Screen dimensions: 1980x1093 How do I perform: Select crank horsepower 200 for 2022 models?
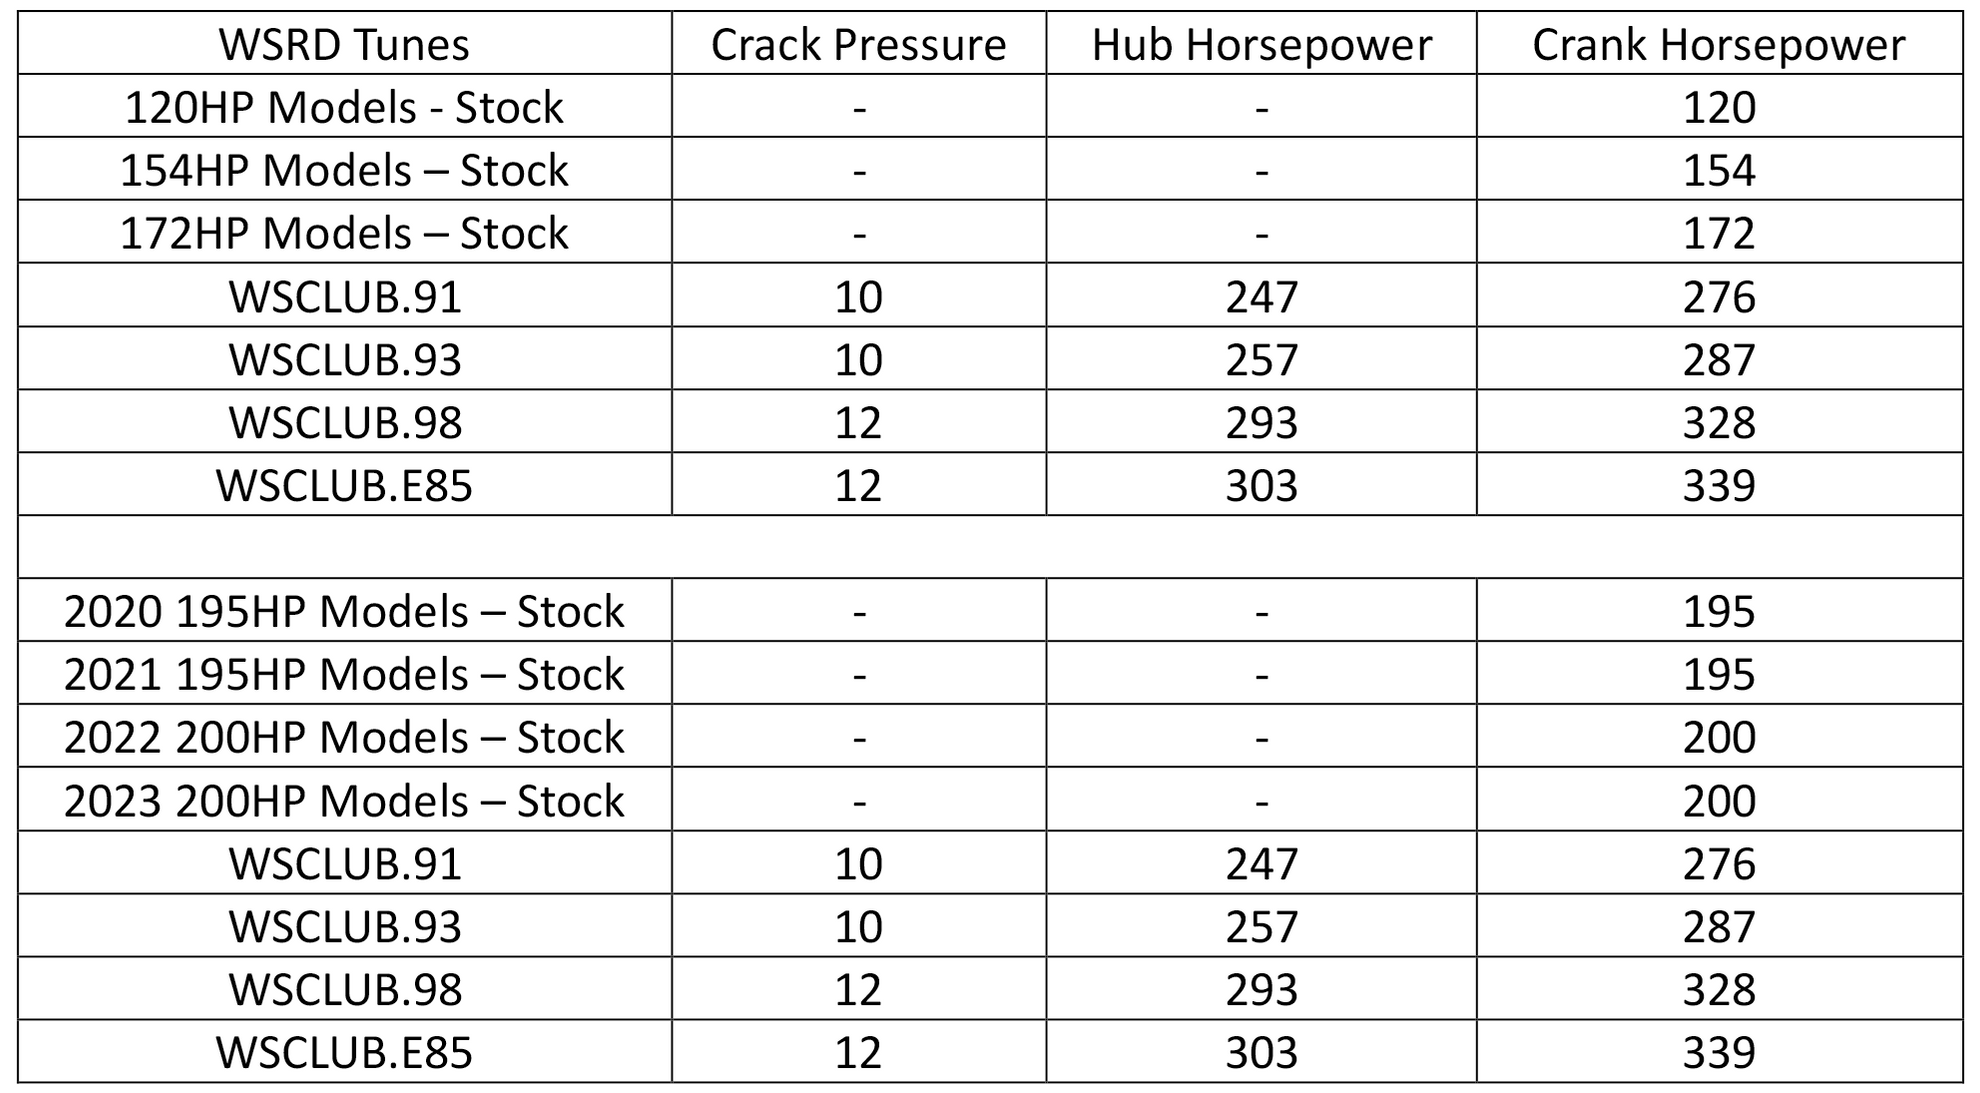pyautogui.click(x=1718, y=738)
